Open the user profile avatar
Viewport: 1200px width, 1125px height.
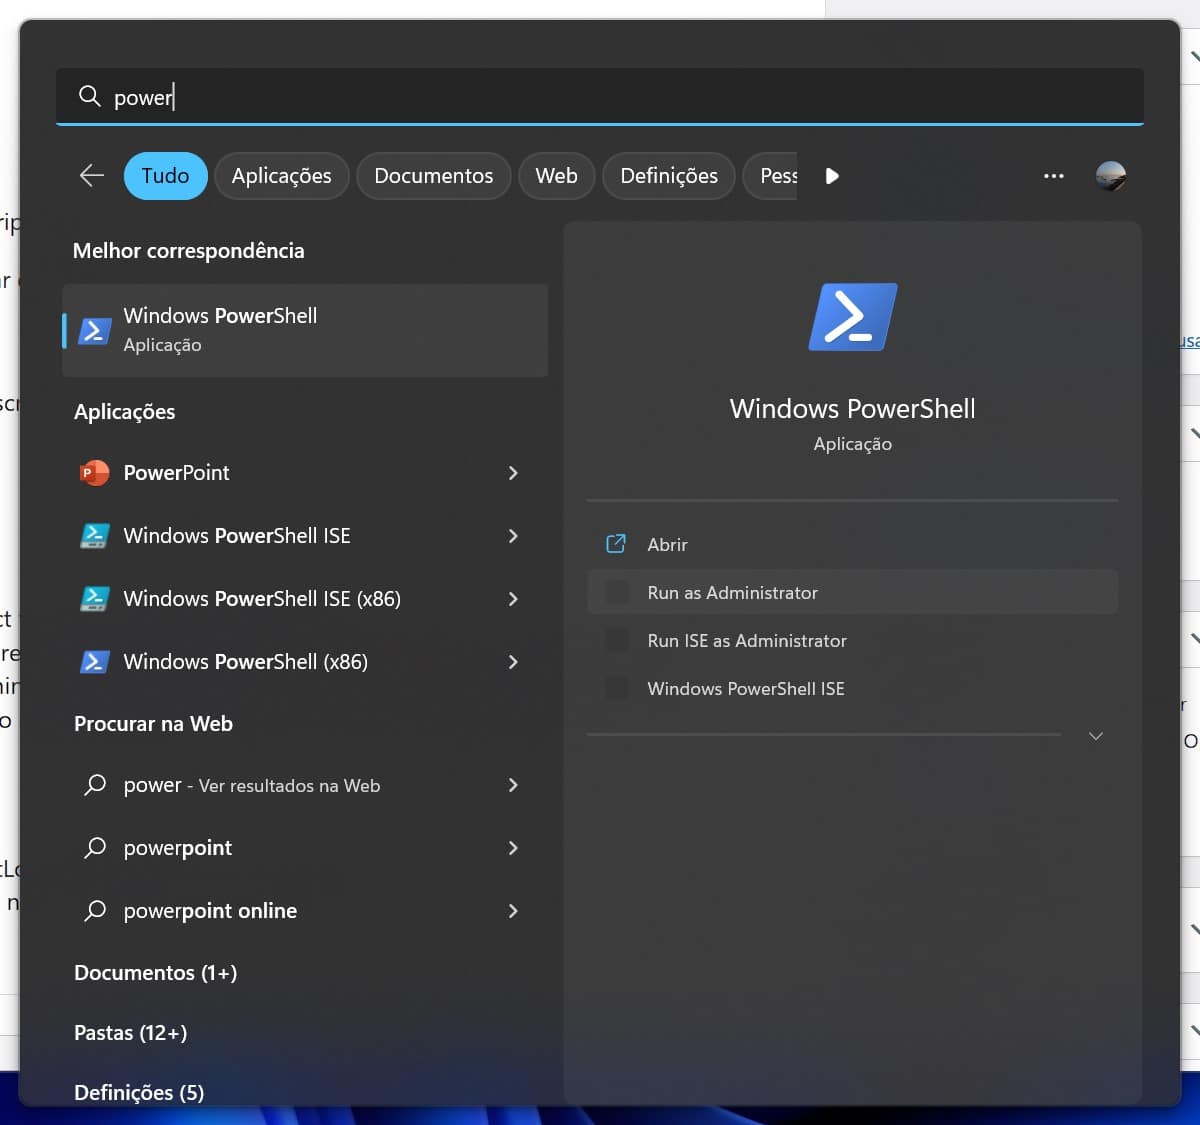tap(1111, 176)
